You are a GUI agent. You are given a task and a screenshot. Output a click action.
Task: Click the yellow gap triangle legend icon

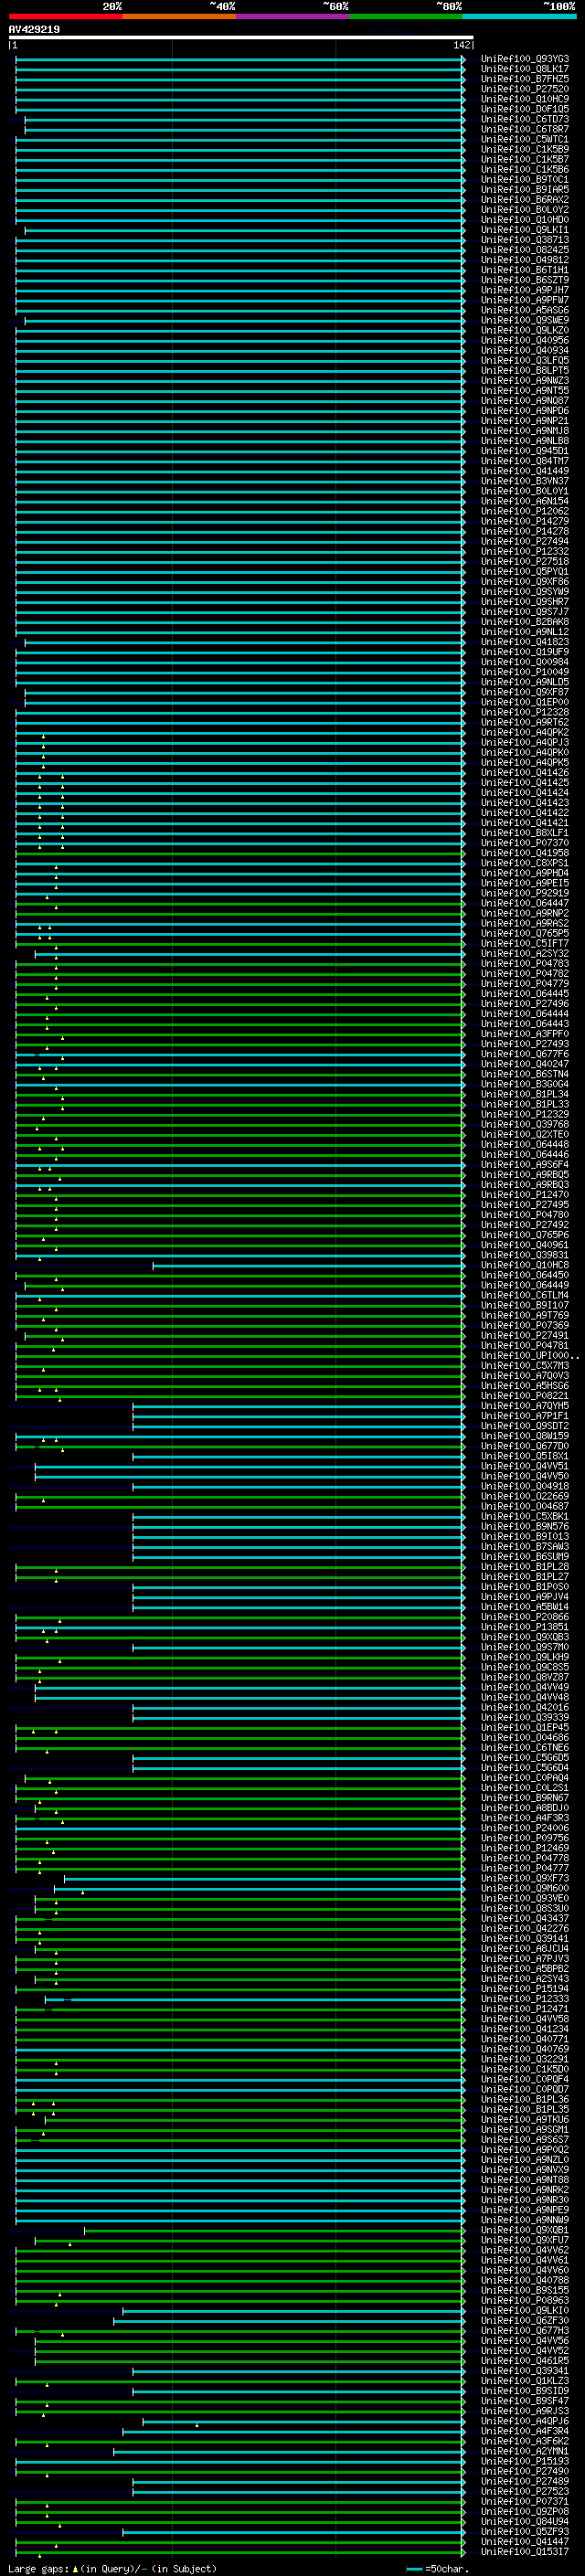coord(75,2569)
